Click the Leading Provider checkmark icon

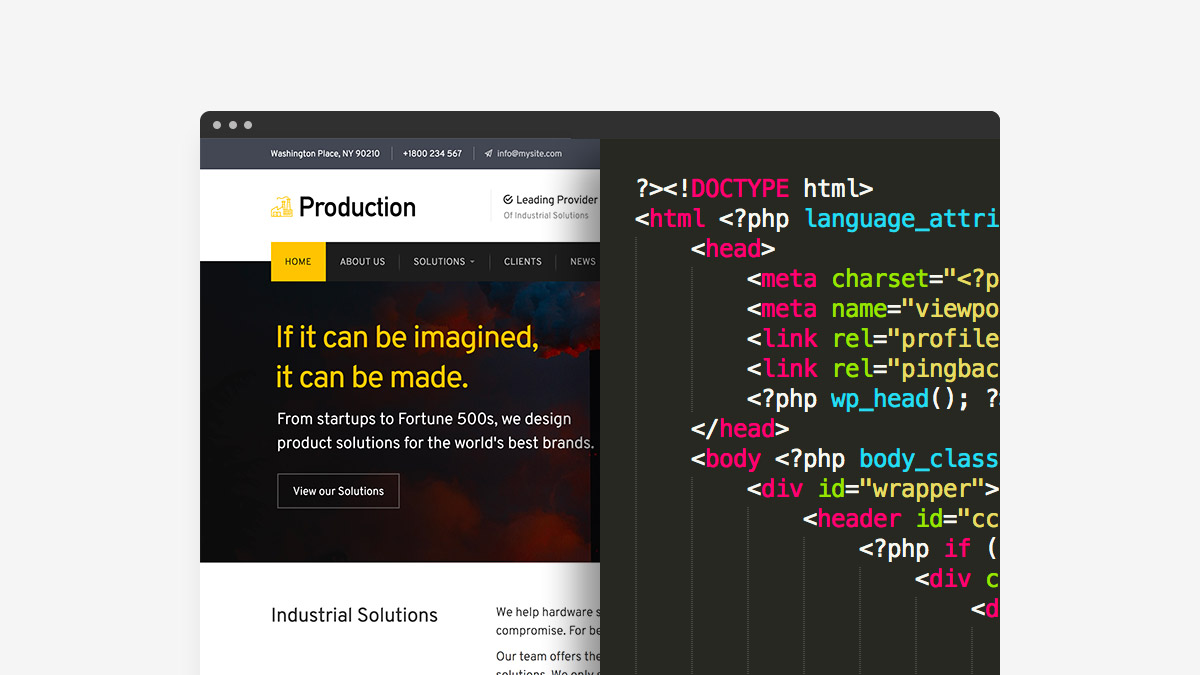(508, 200)
